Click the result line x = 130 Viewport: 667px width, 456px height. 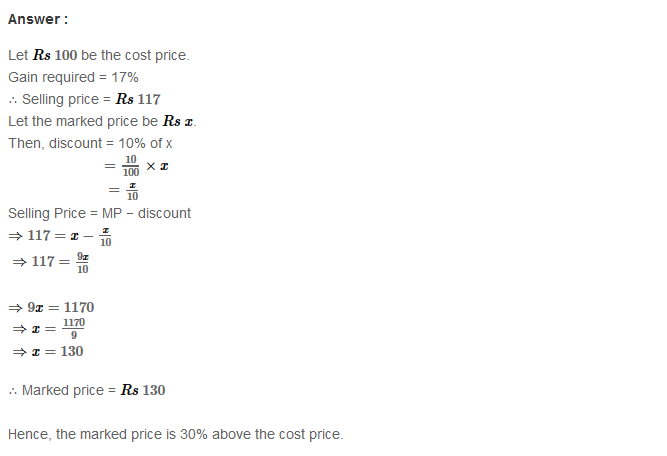pyautogui.click(x=48, y=351)
